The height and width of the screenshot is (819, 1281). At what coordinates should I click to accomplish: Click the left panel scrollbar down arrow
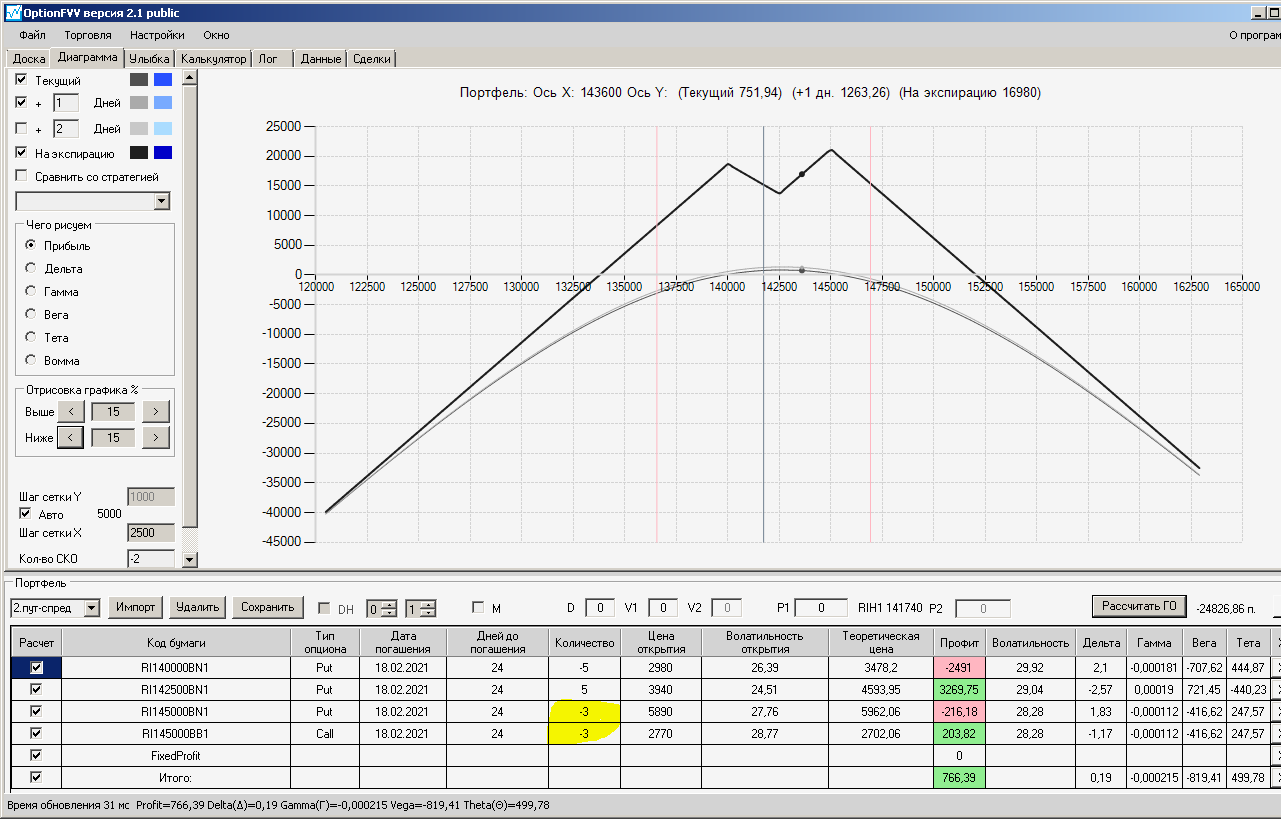coord(191,560)
